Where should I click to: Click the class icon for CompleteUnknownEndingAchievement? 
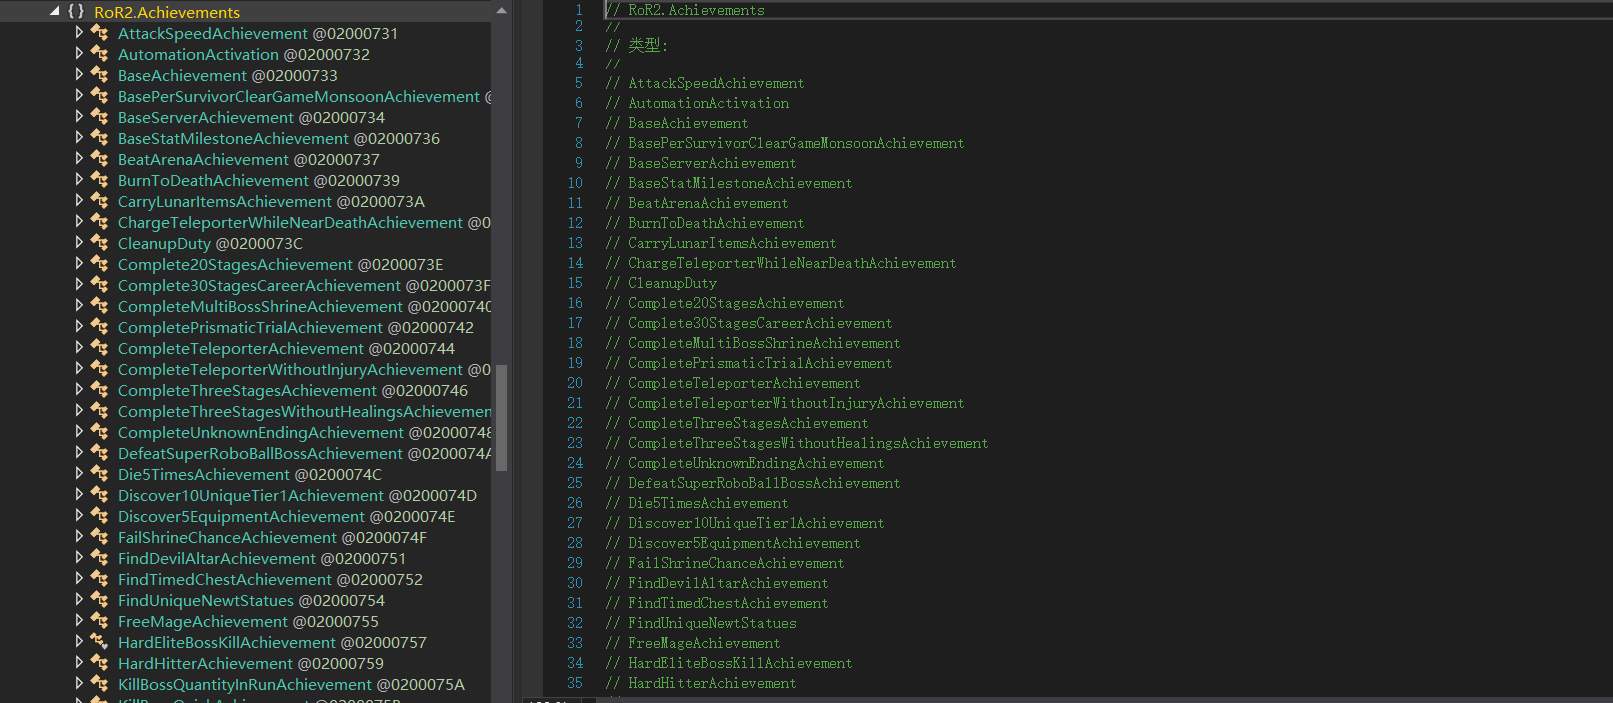click(99, 432)
